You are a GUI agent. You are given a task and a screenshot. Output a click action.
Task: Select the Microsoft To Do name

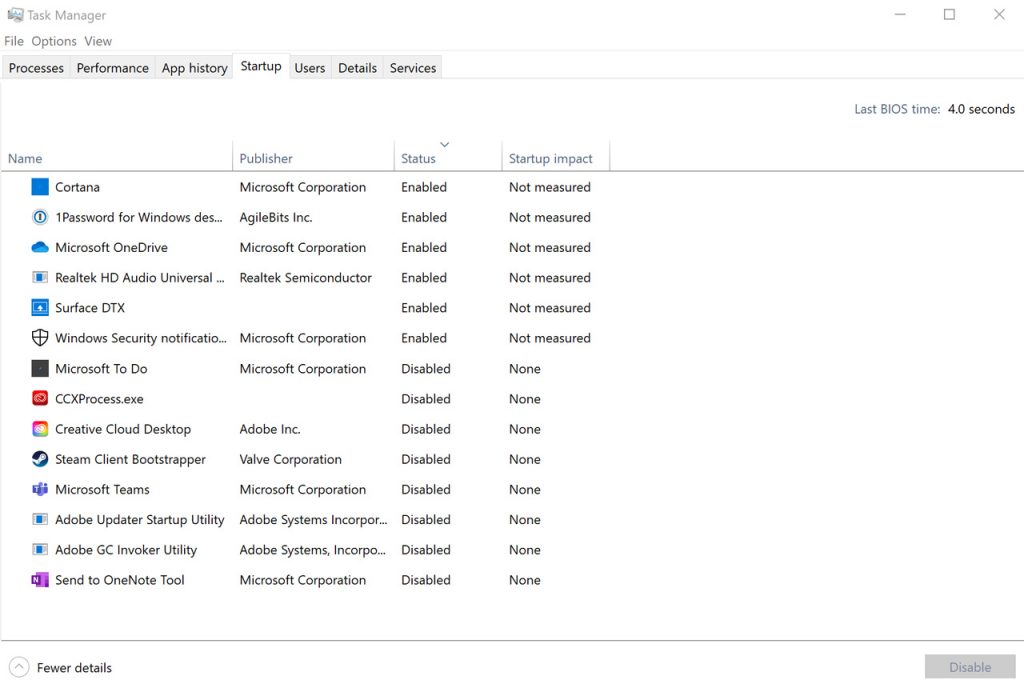pos(101,369)
